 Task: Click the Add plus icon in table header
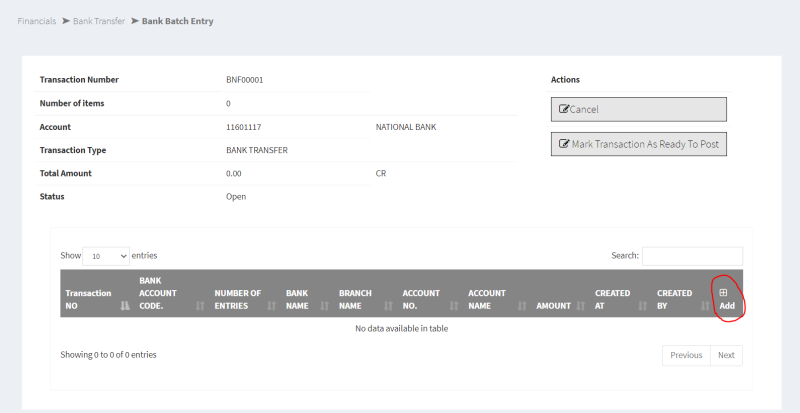pyautogui.click(x=723, y=292)
